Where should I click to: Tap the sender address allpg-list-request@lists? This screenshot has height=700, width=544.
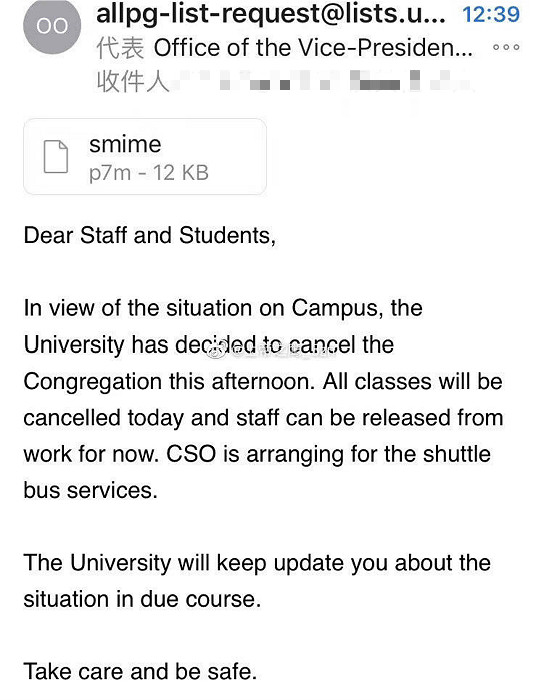271,14
